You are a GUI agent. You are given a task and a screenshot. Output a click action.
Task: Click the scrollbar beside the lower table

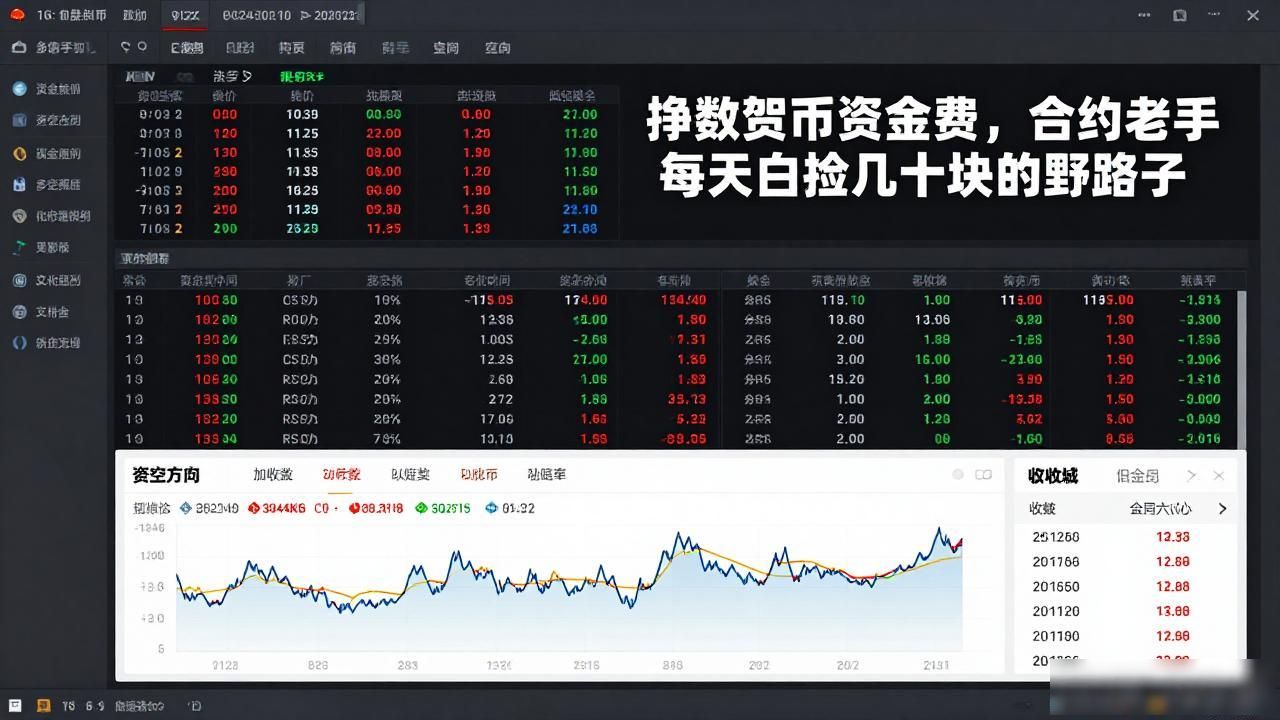(1241, 370)
